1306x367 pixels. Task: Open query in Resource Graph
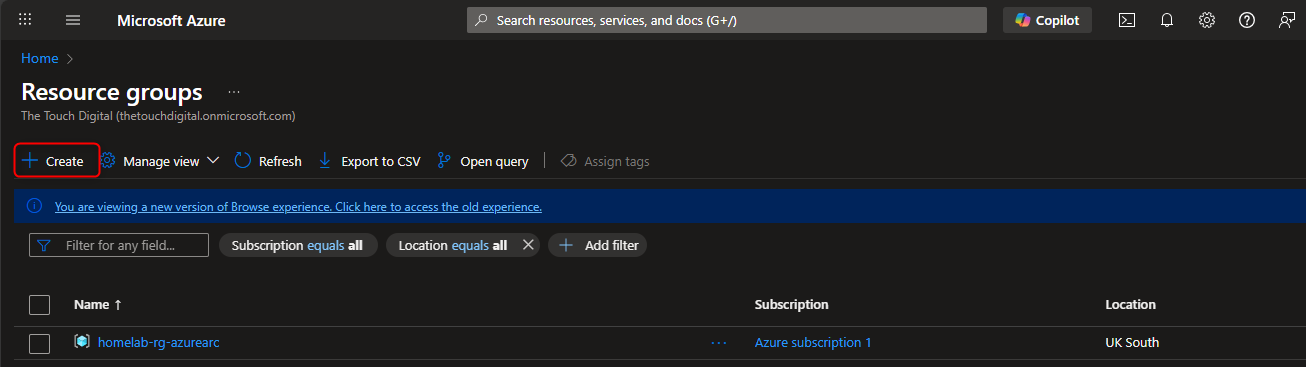483,161
